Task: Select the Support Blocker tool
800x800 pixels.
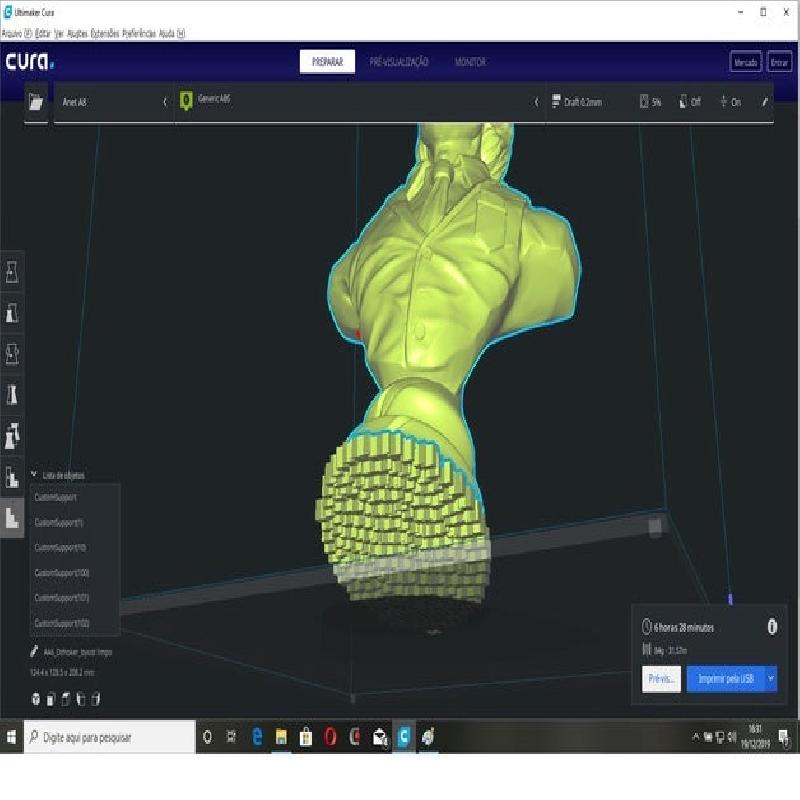Action: click(x=12, y=477)
